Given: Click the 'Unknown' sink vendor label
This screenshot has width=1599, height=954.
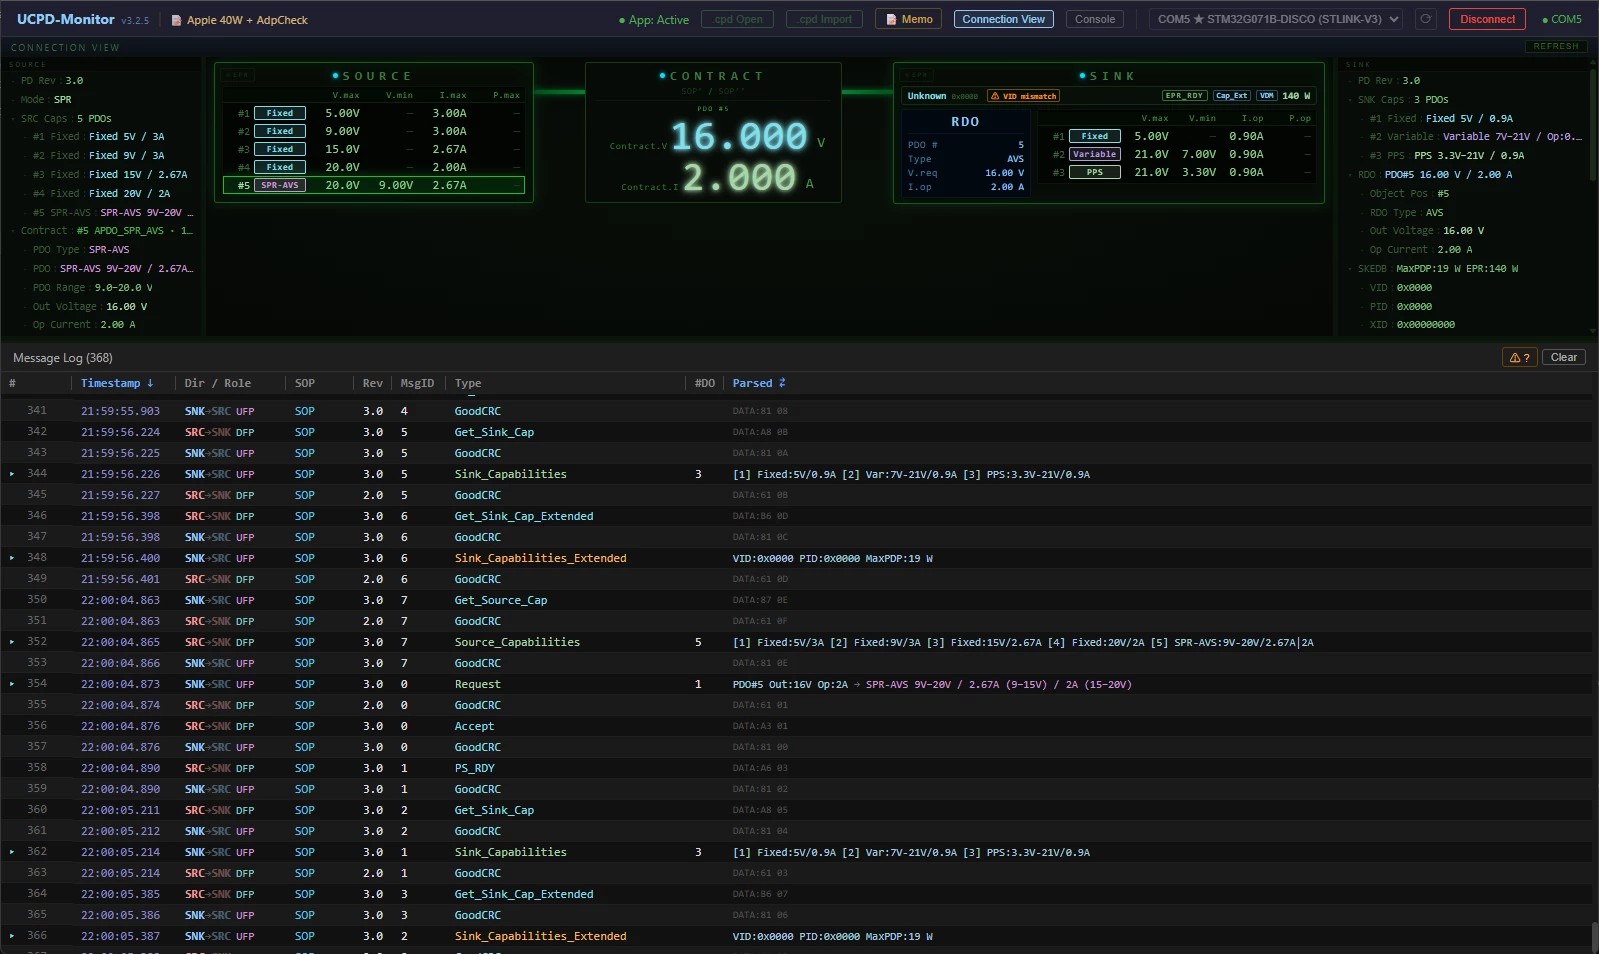Looking at the screenshot, I should tap(926, 96).
